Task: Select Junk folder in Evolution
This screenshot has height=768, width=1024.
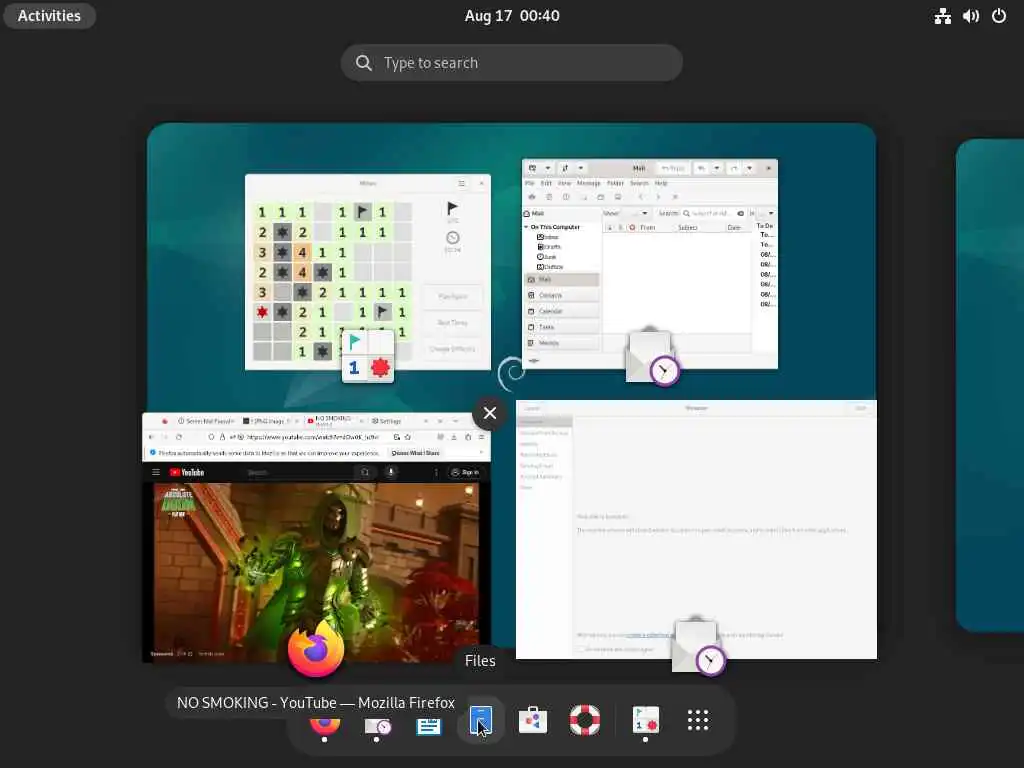Action: coord(547,257)
